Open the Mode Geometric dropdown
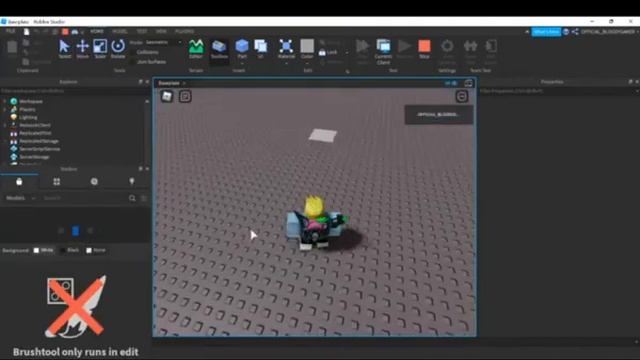 164,42
